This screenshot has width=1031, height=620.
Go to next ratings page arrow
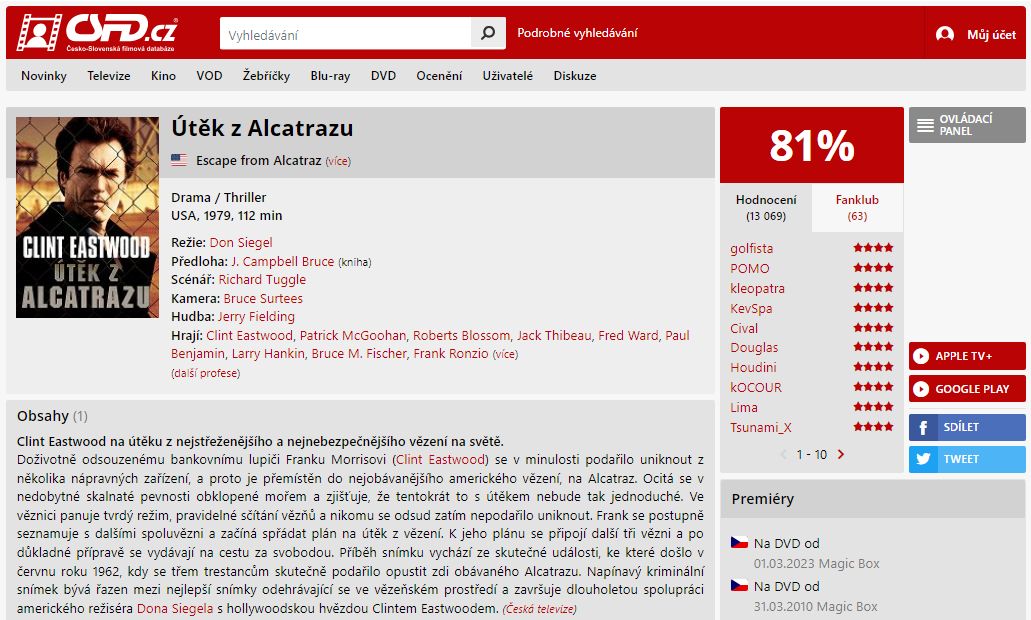click(841, 454)
